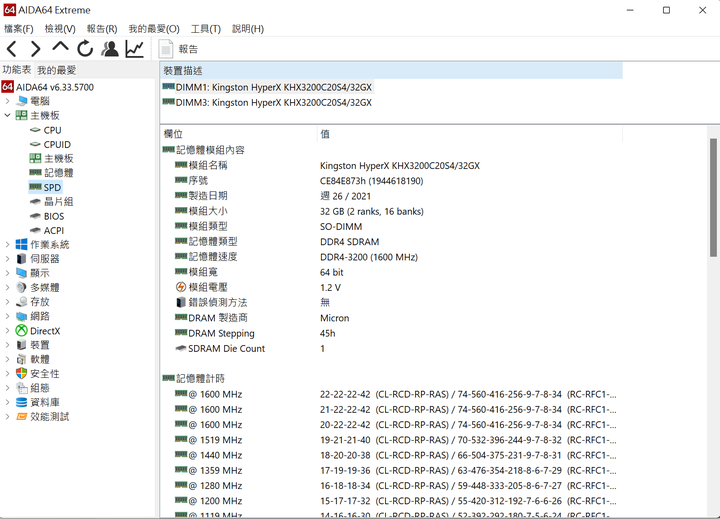The image size is (720, 519).
Task: Click the 網路 network icon entry
Action: (22, 316)
